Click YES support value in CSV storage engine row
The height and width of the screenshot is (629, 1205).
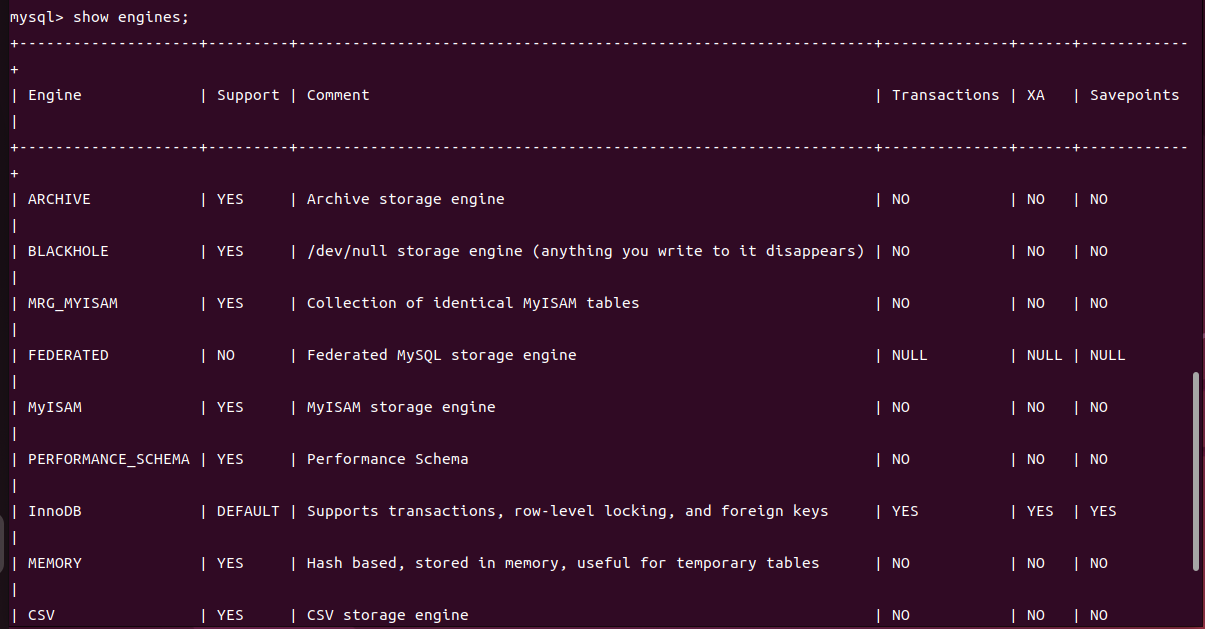[x=230, y=615]
